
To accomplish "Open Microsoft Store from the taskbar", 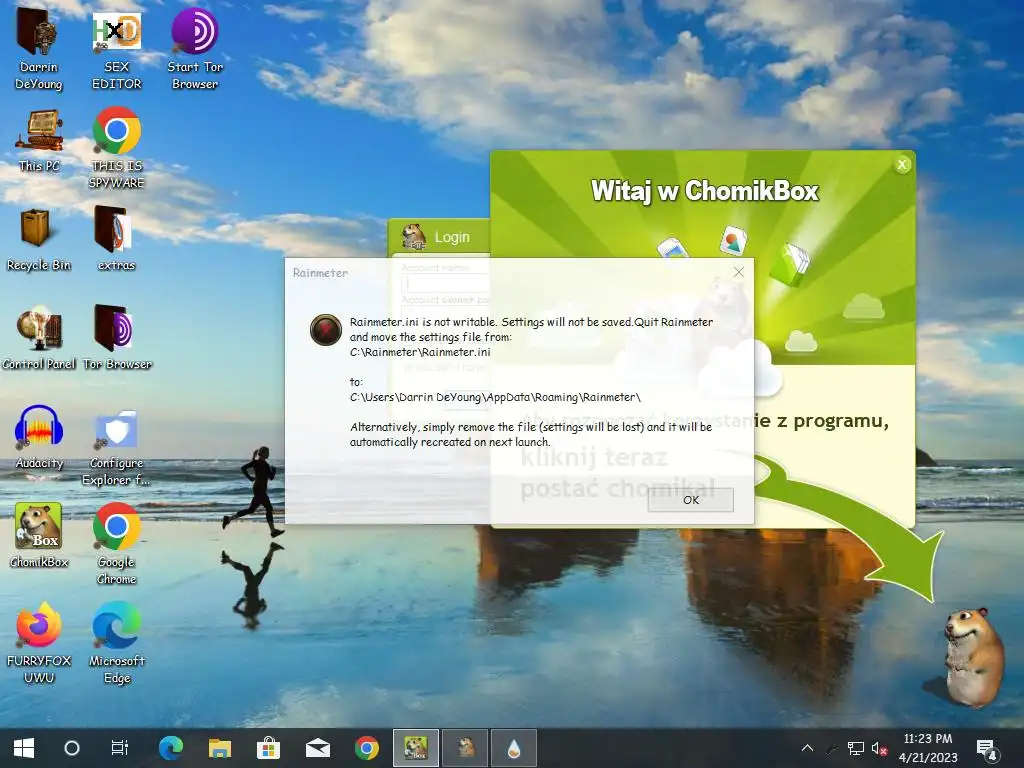I will pyautogui.click(x=268, y=748).
